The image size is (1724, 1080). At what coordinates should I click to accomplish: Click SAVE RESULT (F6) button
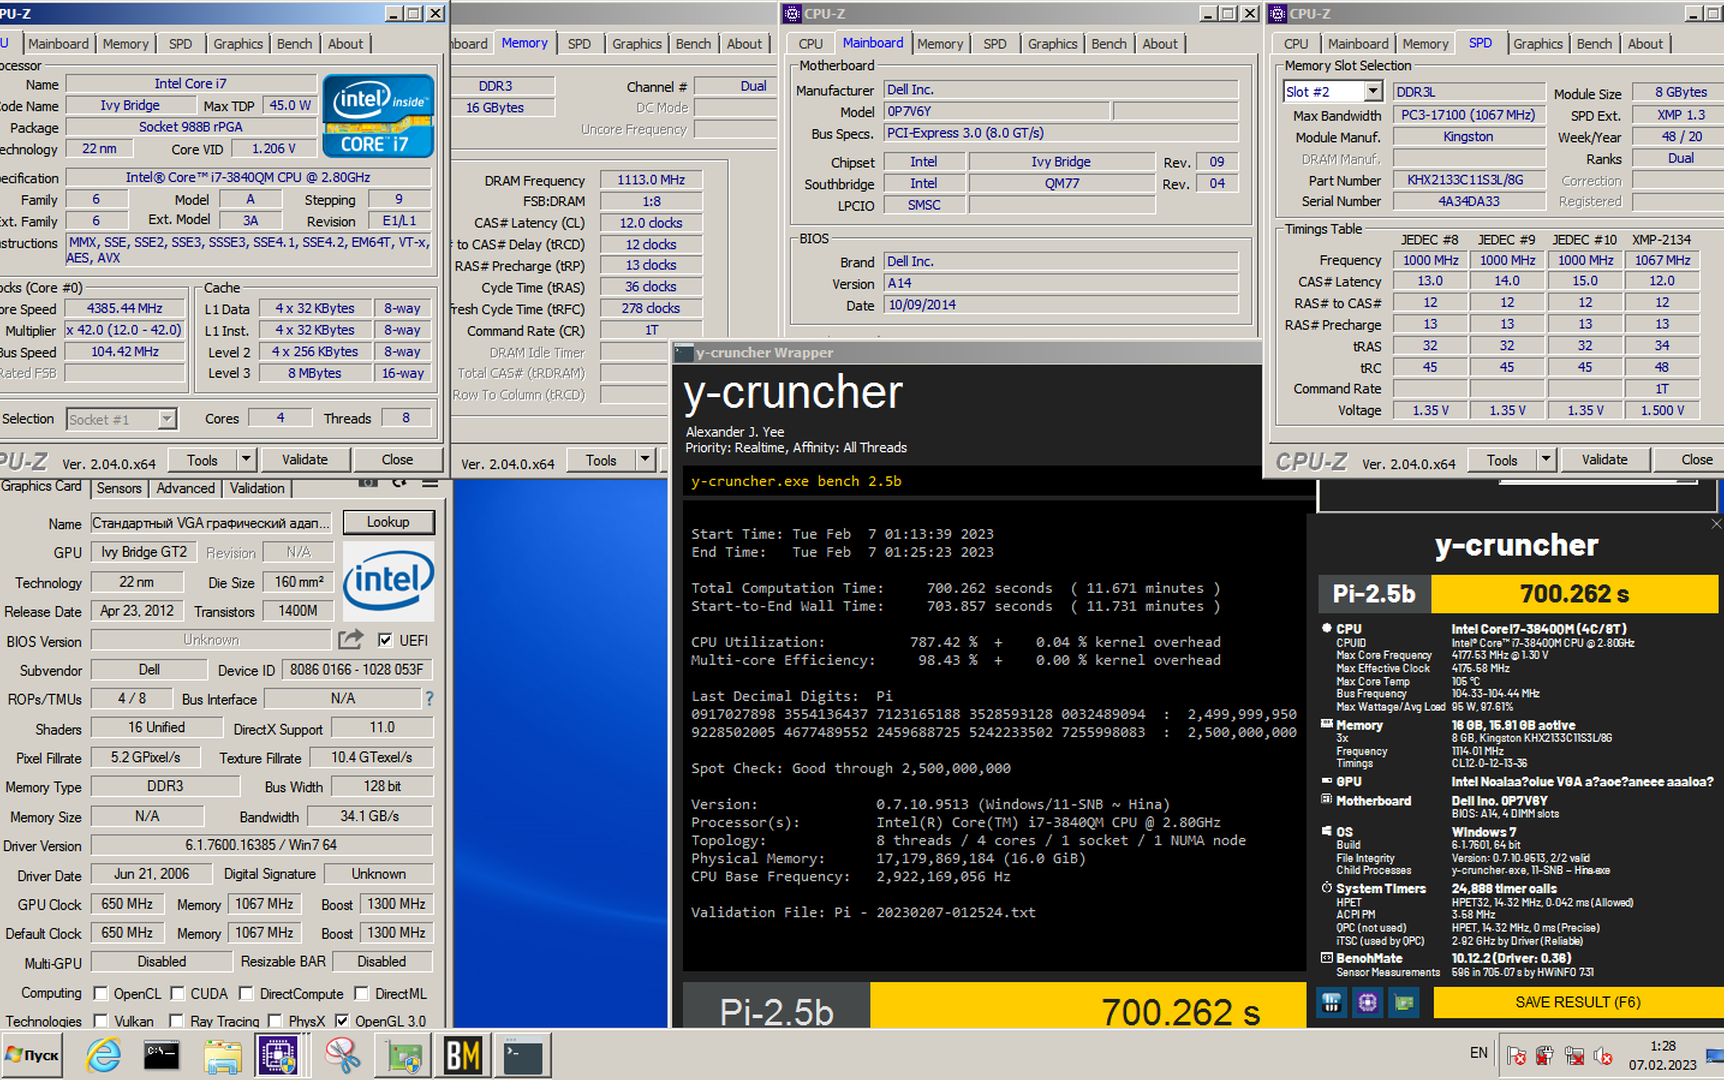coord(1577,1002)
